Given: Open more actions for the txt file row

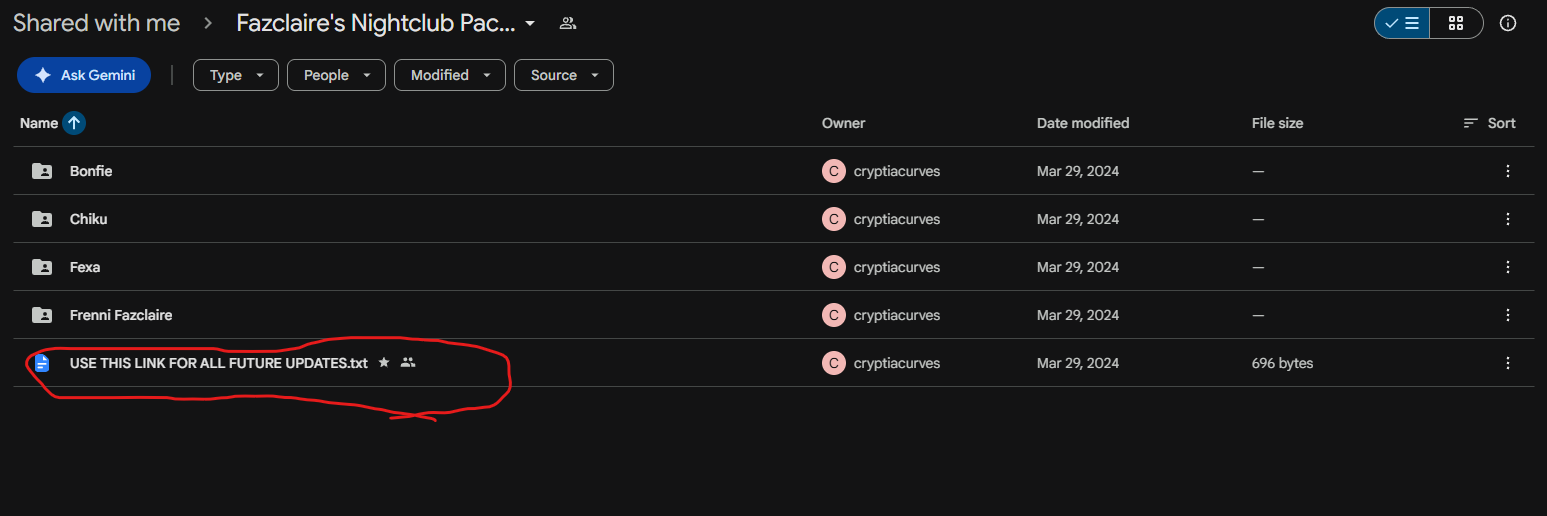Looking at the screenshot, I should click(1508, 363).
